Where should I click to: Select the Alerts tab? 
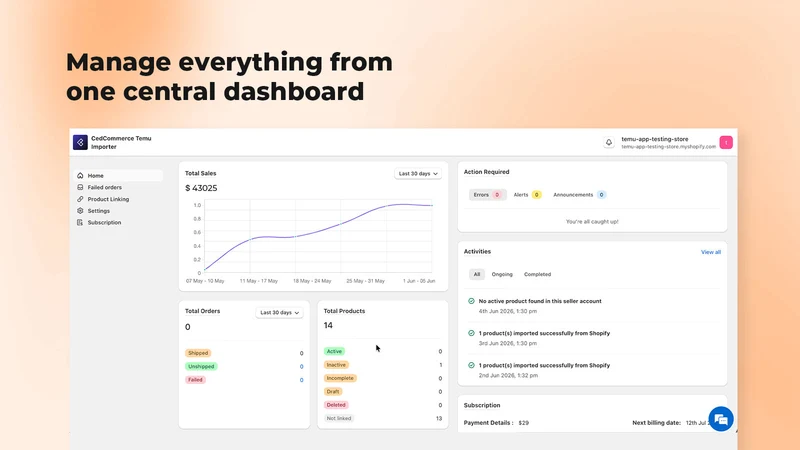coord(527,194)
